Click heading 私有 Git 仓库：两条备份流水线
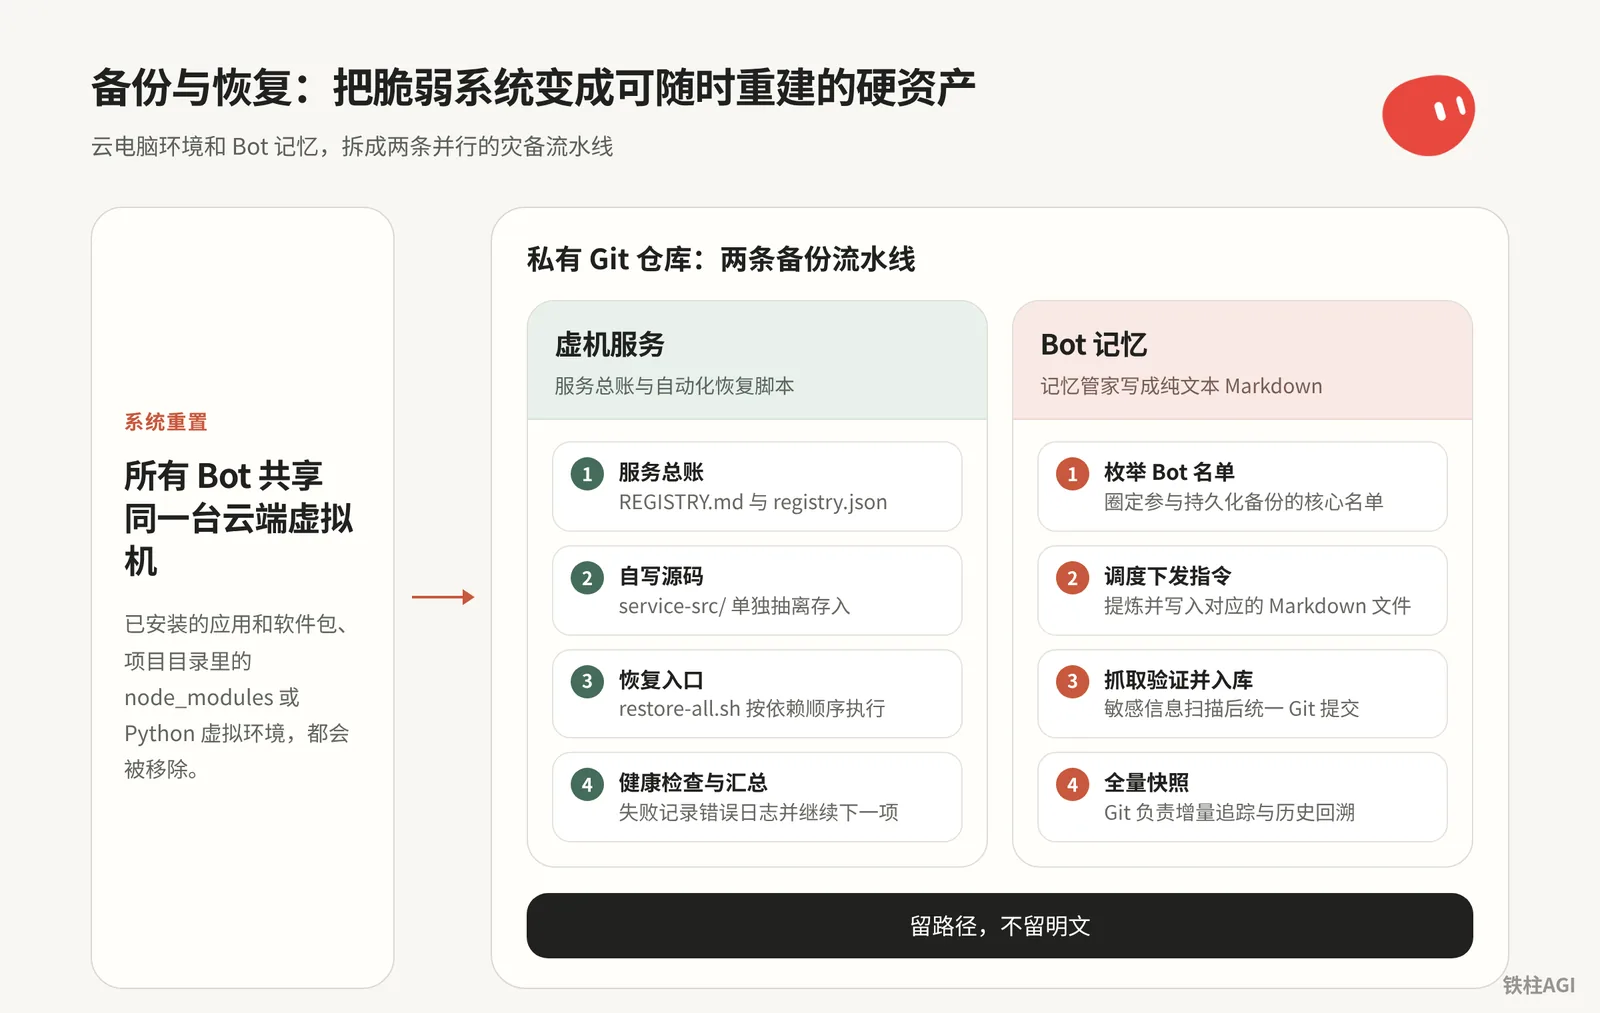The width and height of the screenshot is (1600, 1013). (721, 259)
